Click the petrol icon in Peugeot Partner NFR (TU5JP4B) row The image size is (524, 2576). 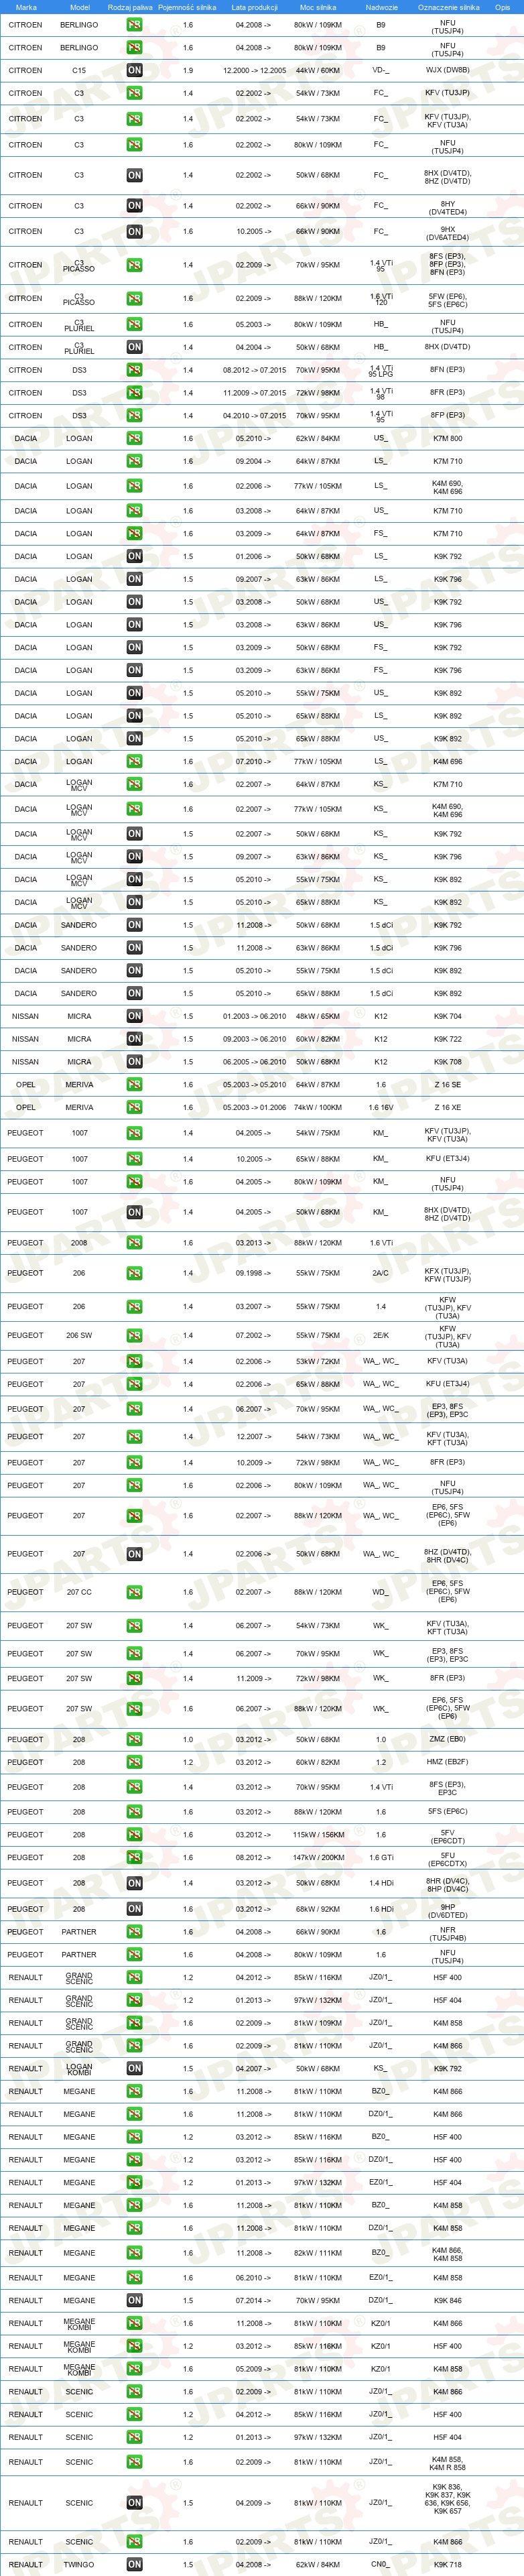(x=134, y=1932)
